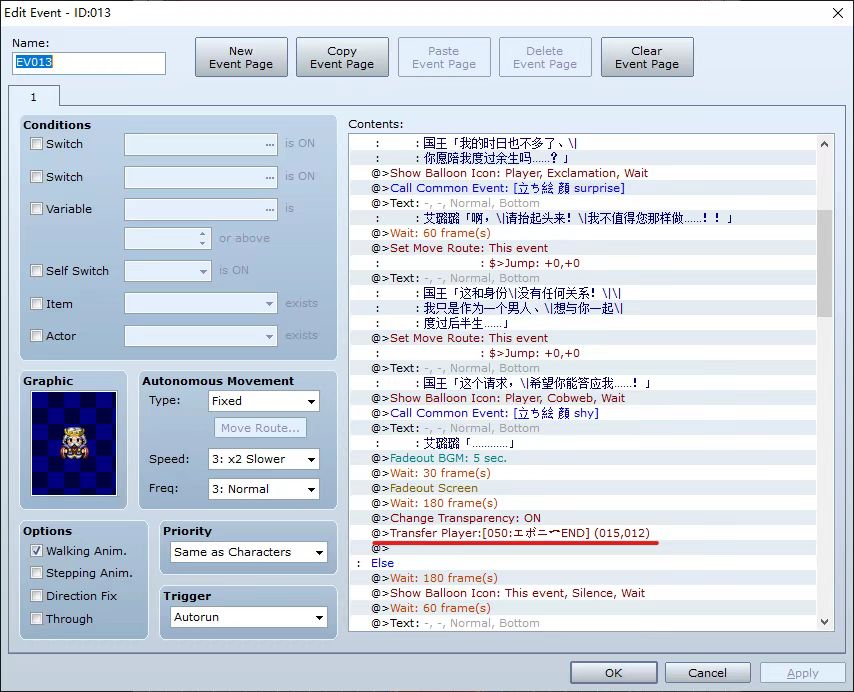Viewport: 854px width, 692px height.
Task: Enable the first Switch condition checkbox
Action: click(36, 144)
